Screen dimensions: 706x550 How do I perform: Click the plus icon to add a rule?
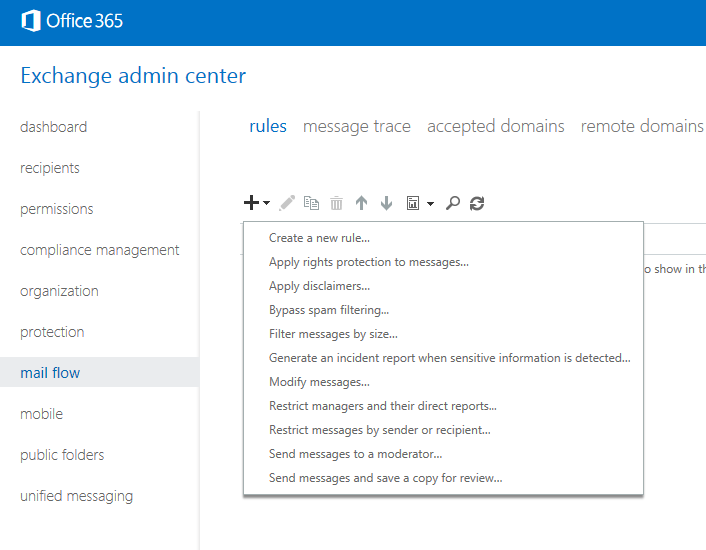click(x=251, y=203)
